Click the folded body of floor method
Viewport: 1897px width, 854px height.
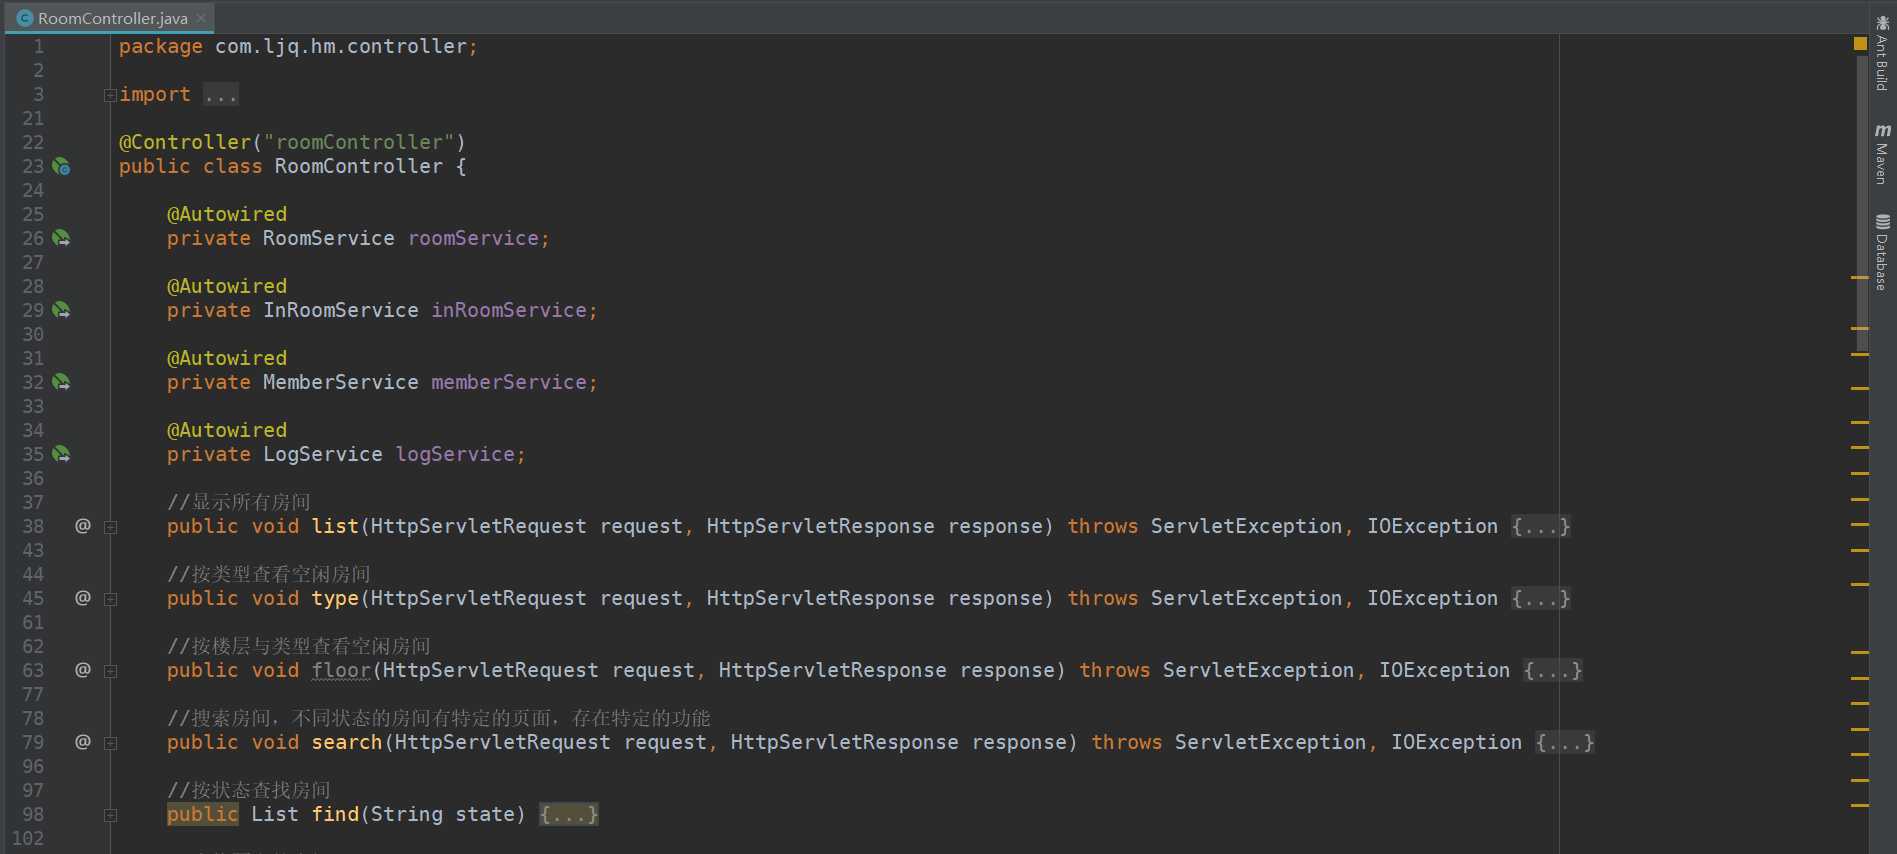[1553, 670]
